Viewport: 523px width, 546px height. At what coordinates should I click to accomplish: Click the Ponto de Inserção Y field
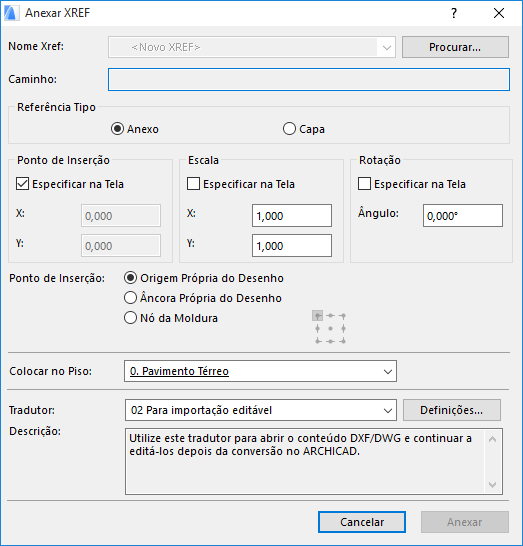click(x=121, y=245)
